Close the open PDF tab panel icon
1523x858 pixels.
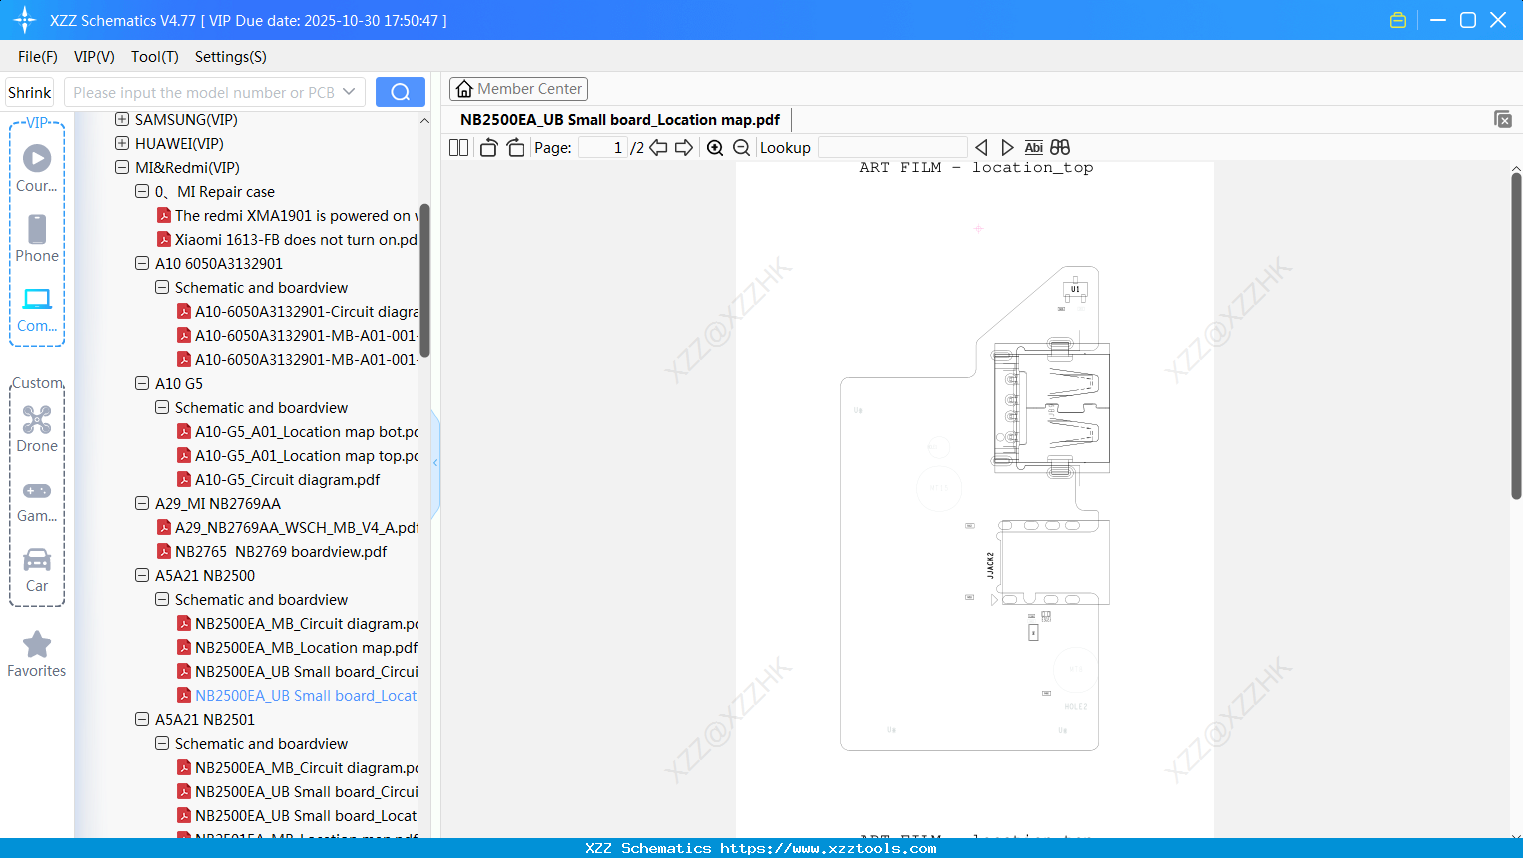[1503, 119]
